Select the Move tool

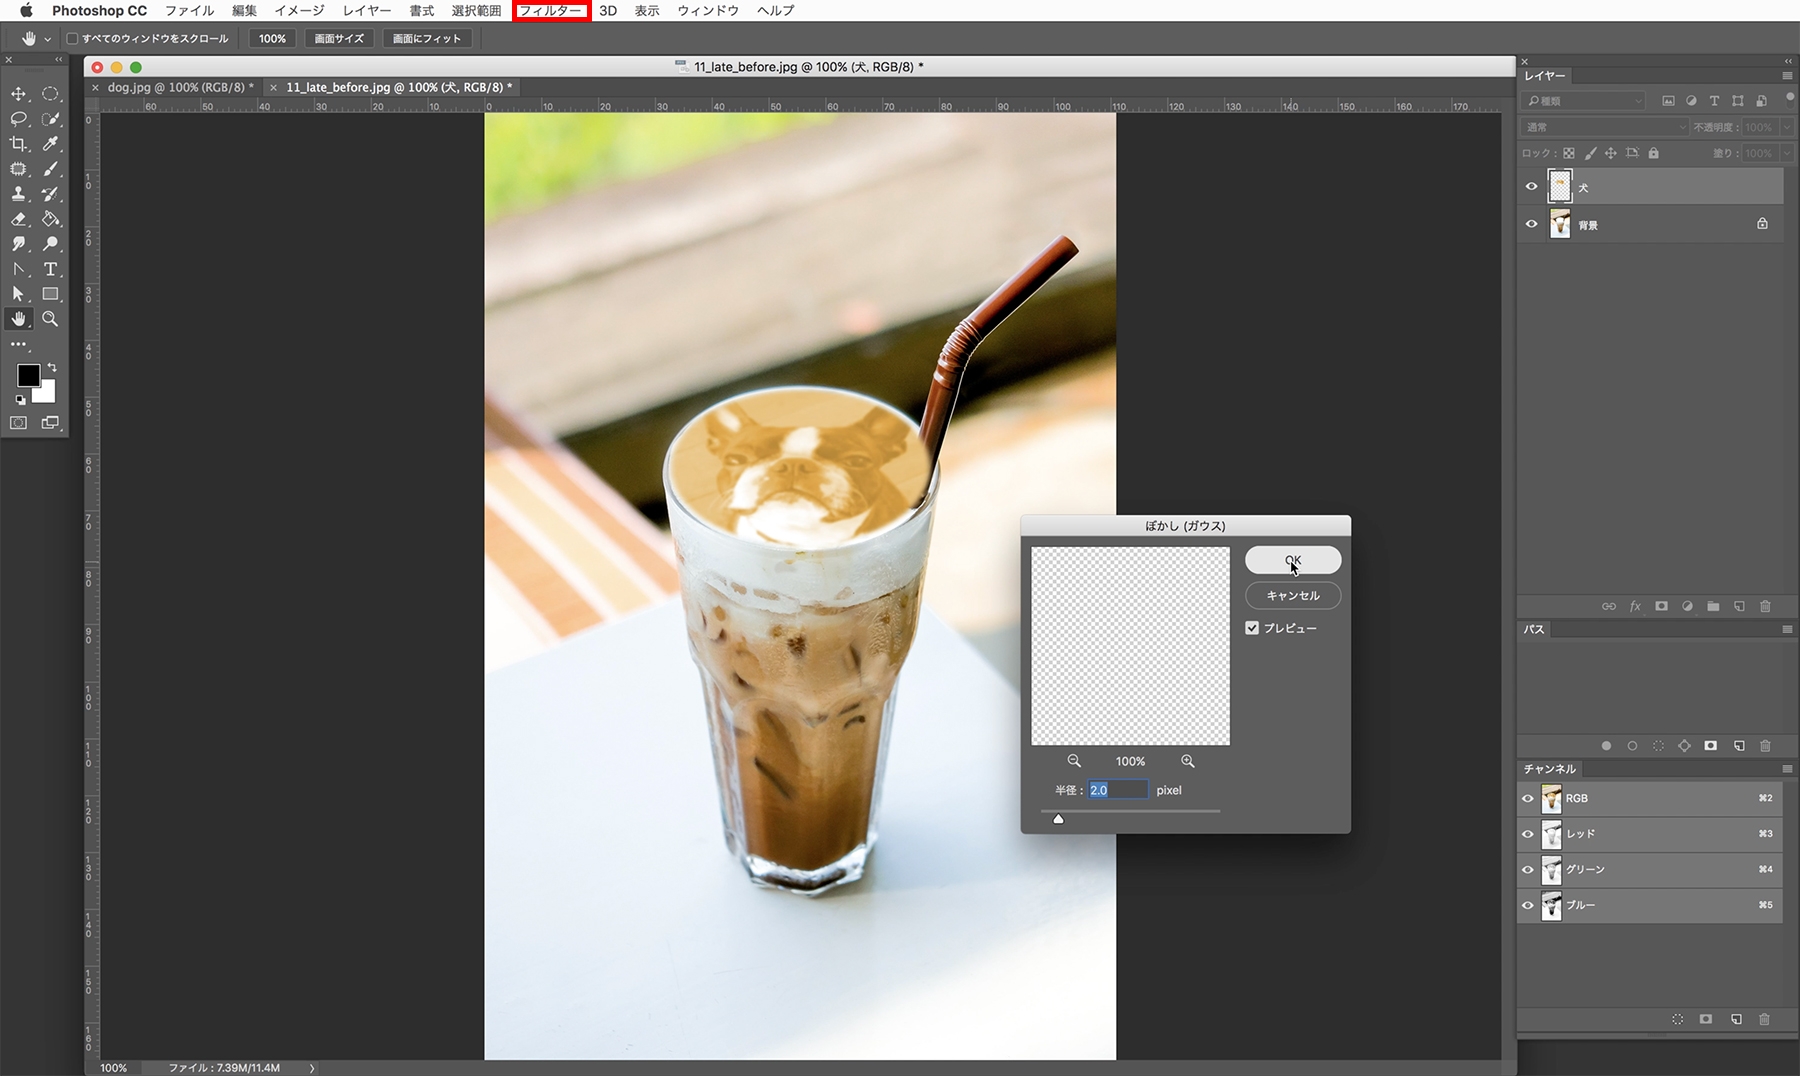point(19,94)
